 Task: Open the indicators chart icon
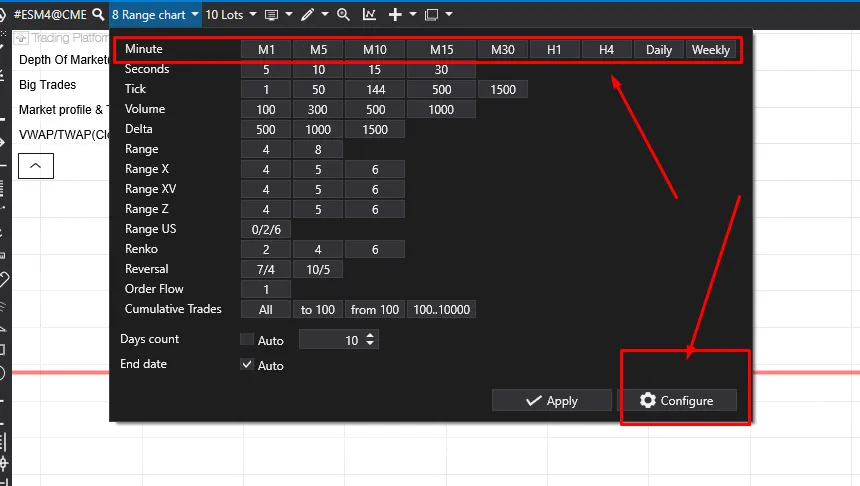(x=370, y=15)
